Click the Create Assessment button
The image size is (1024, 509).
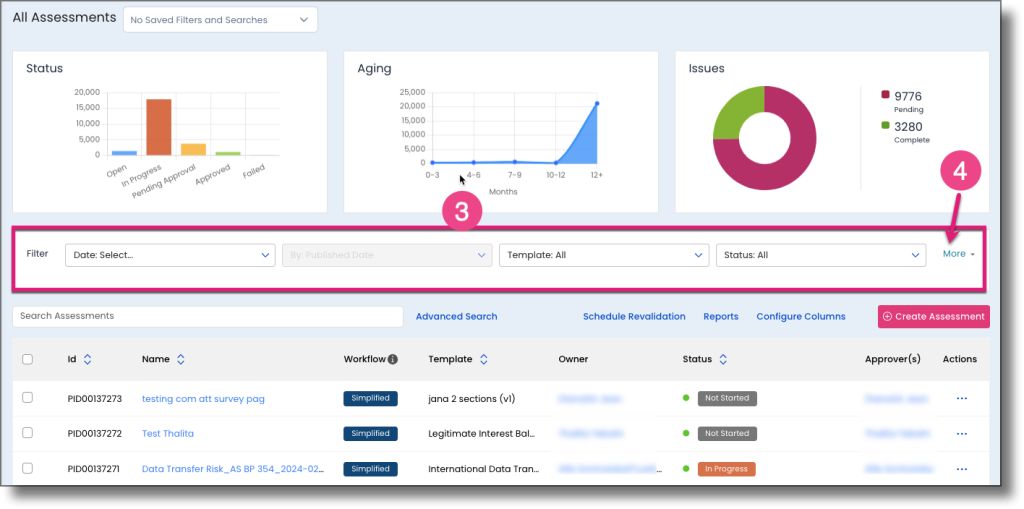(934, 317)
